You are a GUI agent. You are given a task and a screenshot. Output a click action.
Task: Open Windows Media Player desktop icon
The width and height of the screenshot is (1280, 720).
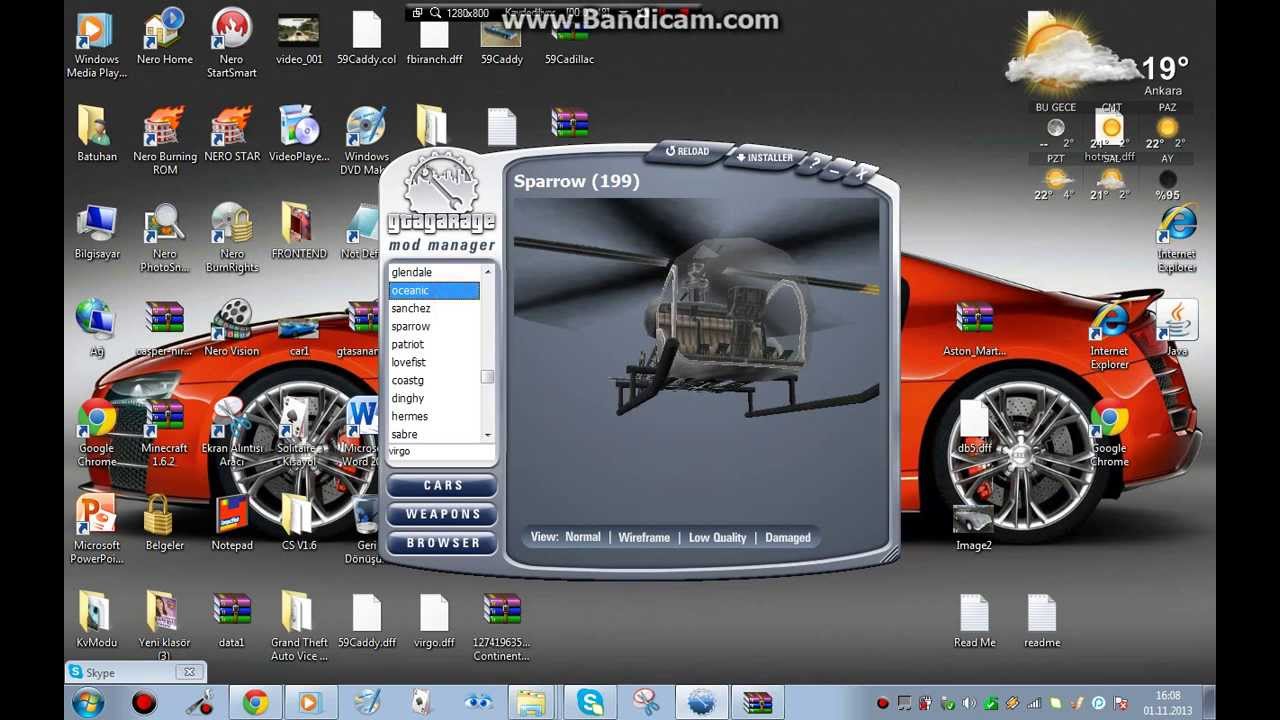click(96, 45)
